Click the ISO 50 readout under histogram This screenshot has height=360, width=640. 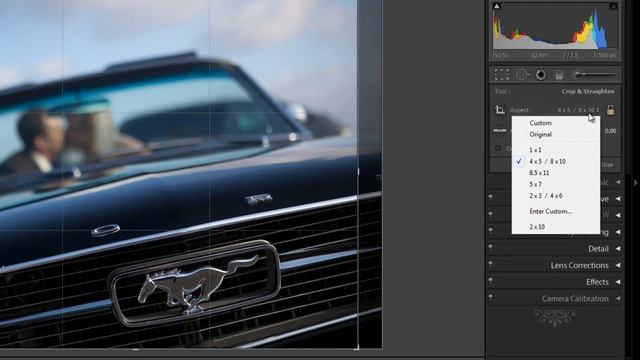[x=500, y=55]
